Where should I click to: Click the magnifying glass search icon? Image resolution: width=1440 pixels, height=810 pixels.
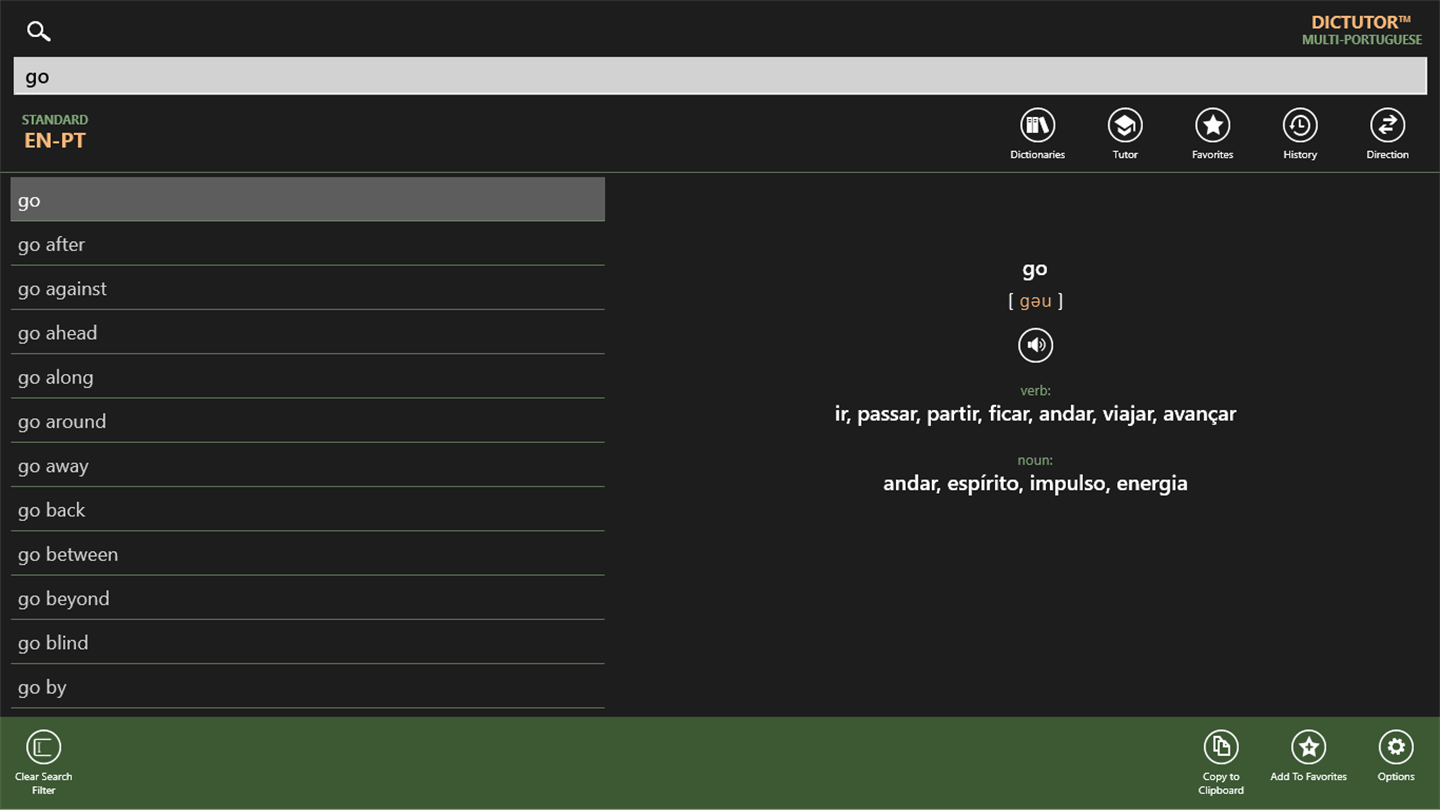pyautogui.click(x=39, y=32)
